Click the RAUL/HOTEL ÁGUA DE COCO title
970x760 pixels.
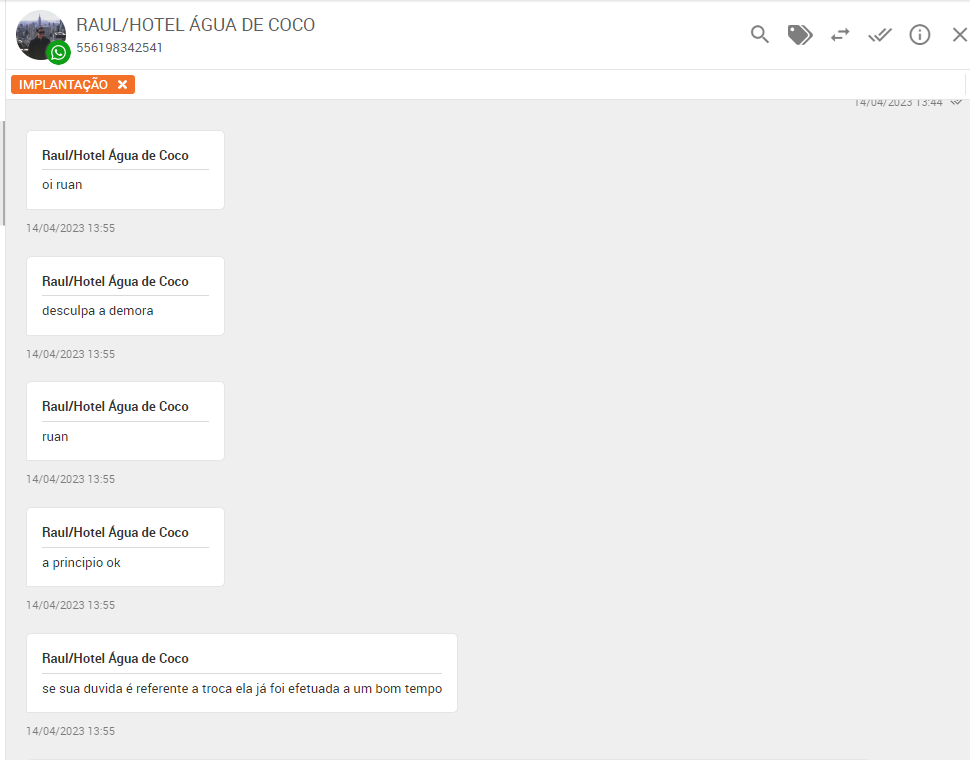[195, 25]
